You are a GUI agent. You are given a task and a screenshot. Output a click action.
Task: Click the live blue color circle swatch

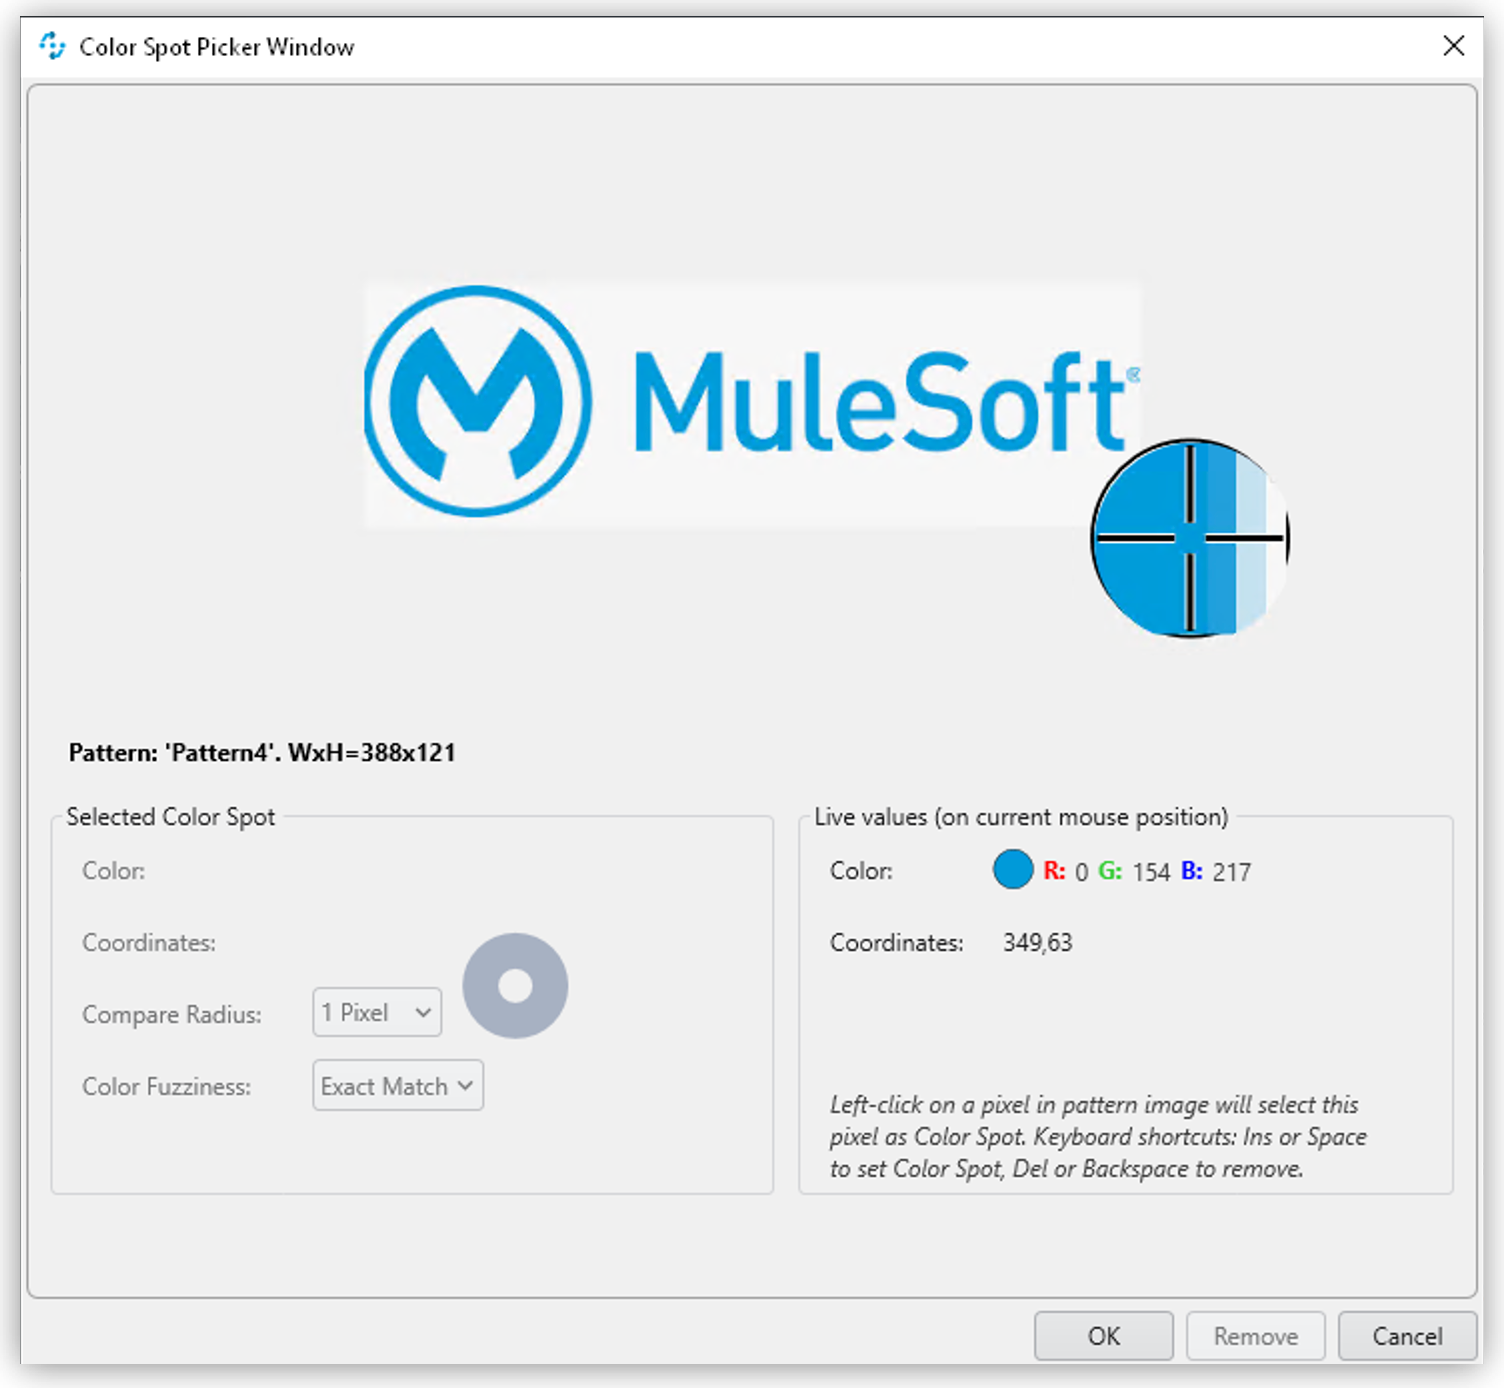point(1012,870)
